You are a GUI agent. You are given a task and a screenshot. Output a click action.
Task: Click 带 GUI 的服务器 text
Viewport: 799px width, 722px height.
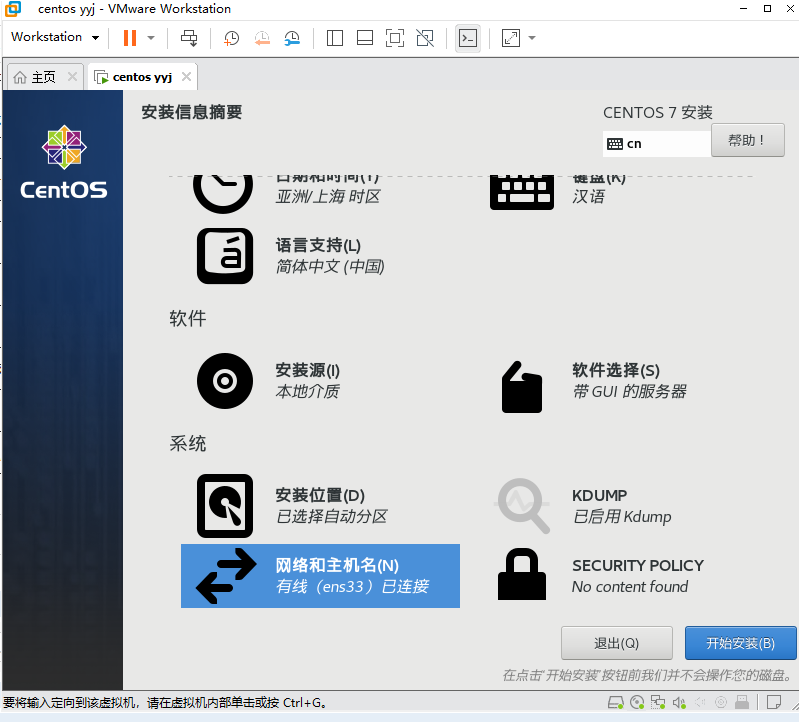(x=629, y=391)
